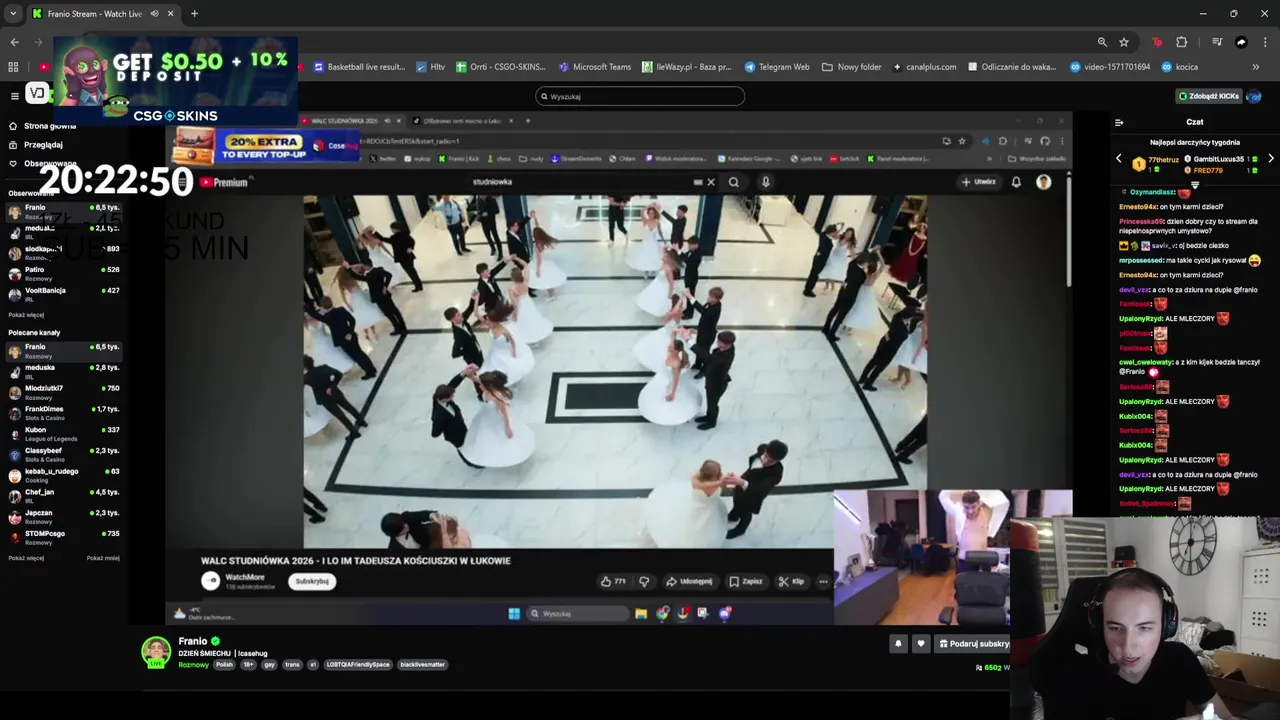Click the WatchMore channel avatar
The width and height of the screenshot is (1280, 720).
pos(210,581)
